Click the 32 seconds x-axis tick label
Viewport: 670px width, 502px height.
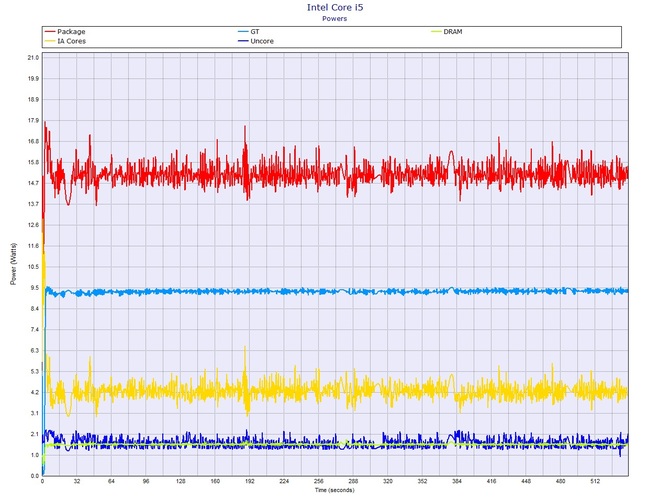click(77, 481)
